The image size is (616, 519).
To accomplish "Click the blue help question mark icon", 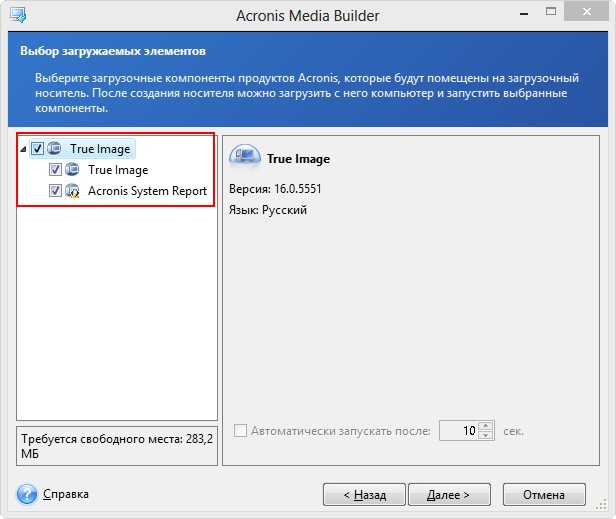I will click(x=27, y=494).
